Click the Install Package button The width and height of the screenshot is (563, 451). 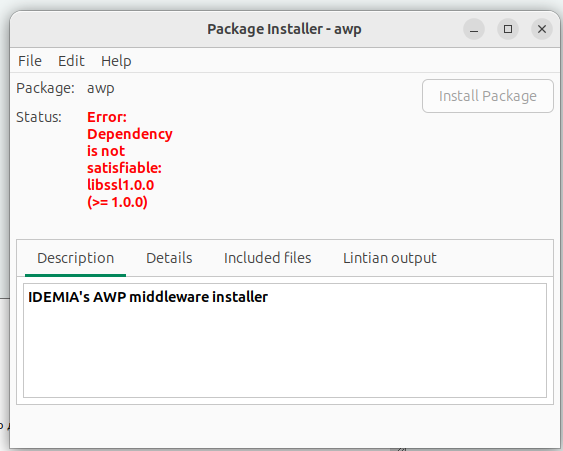pyautogui.click(x=488, y=96)
